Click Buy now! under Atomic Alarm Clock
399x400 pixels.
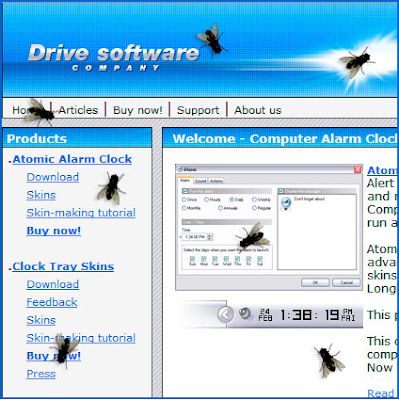(x=54, y=231)
